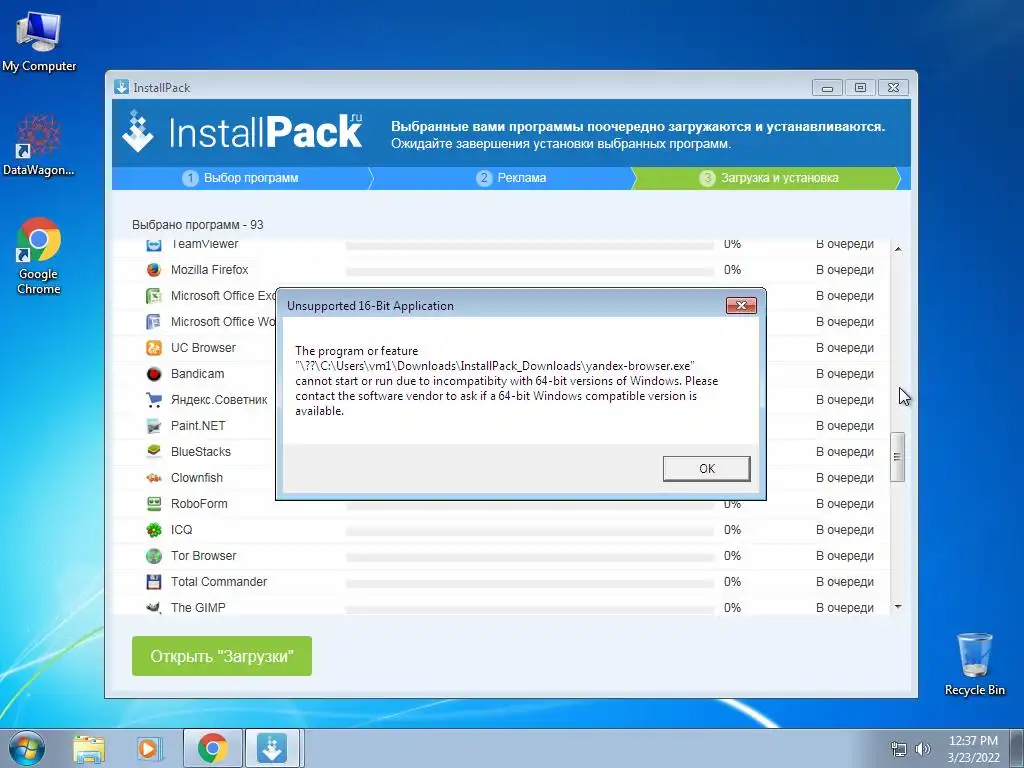The height and width of the screenshot is (768, 1024).
Task: Click the 0% value for ICQ
Action: [x=732, y=530]
